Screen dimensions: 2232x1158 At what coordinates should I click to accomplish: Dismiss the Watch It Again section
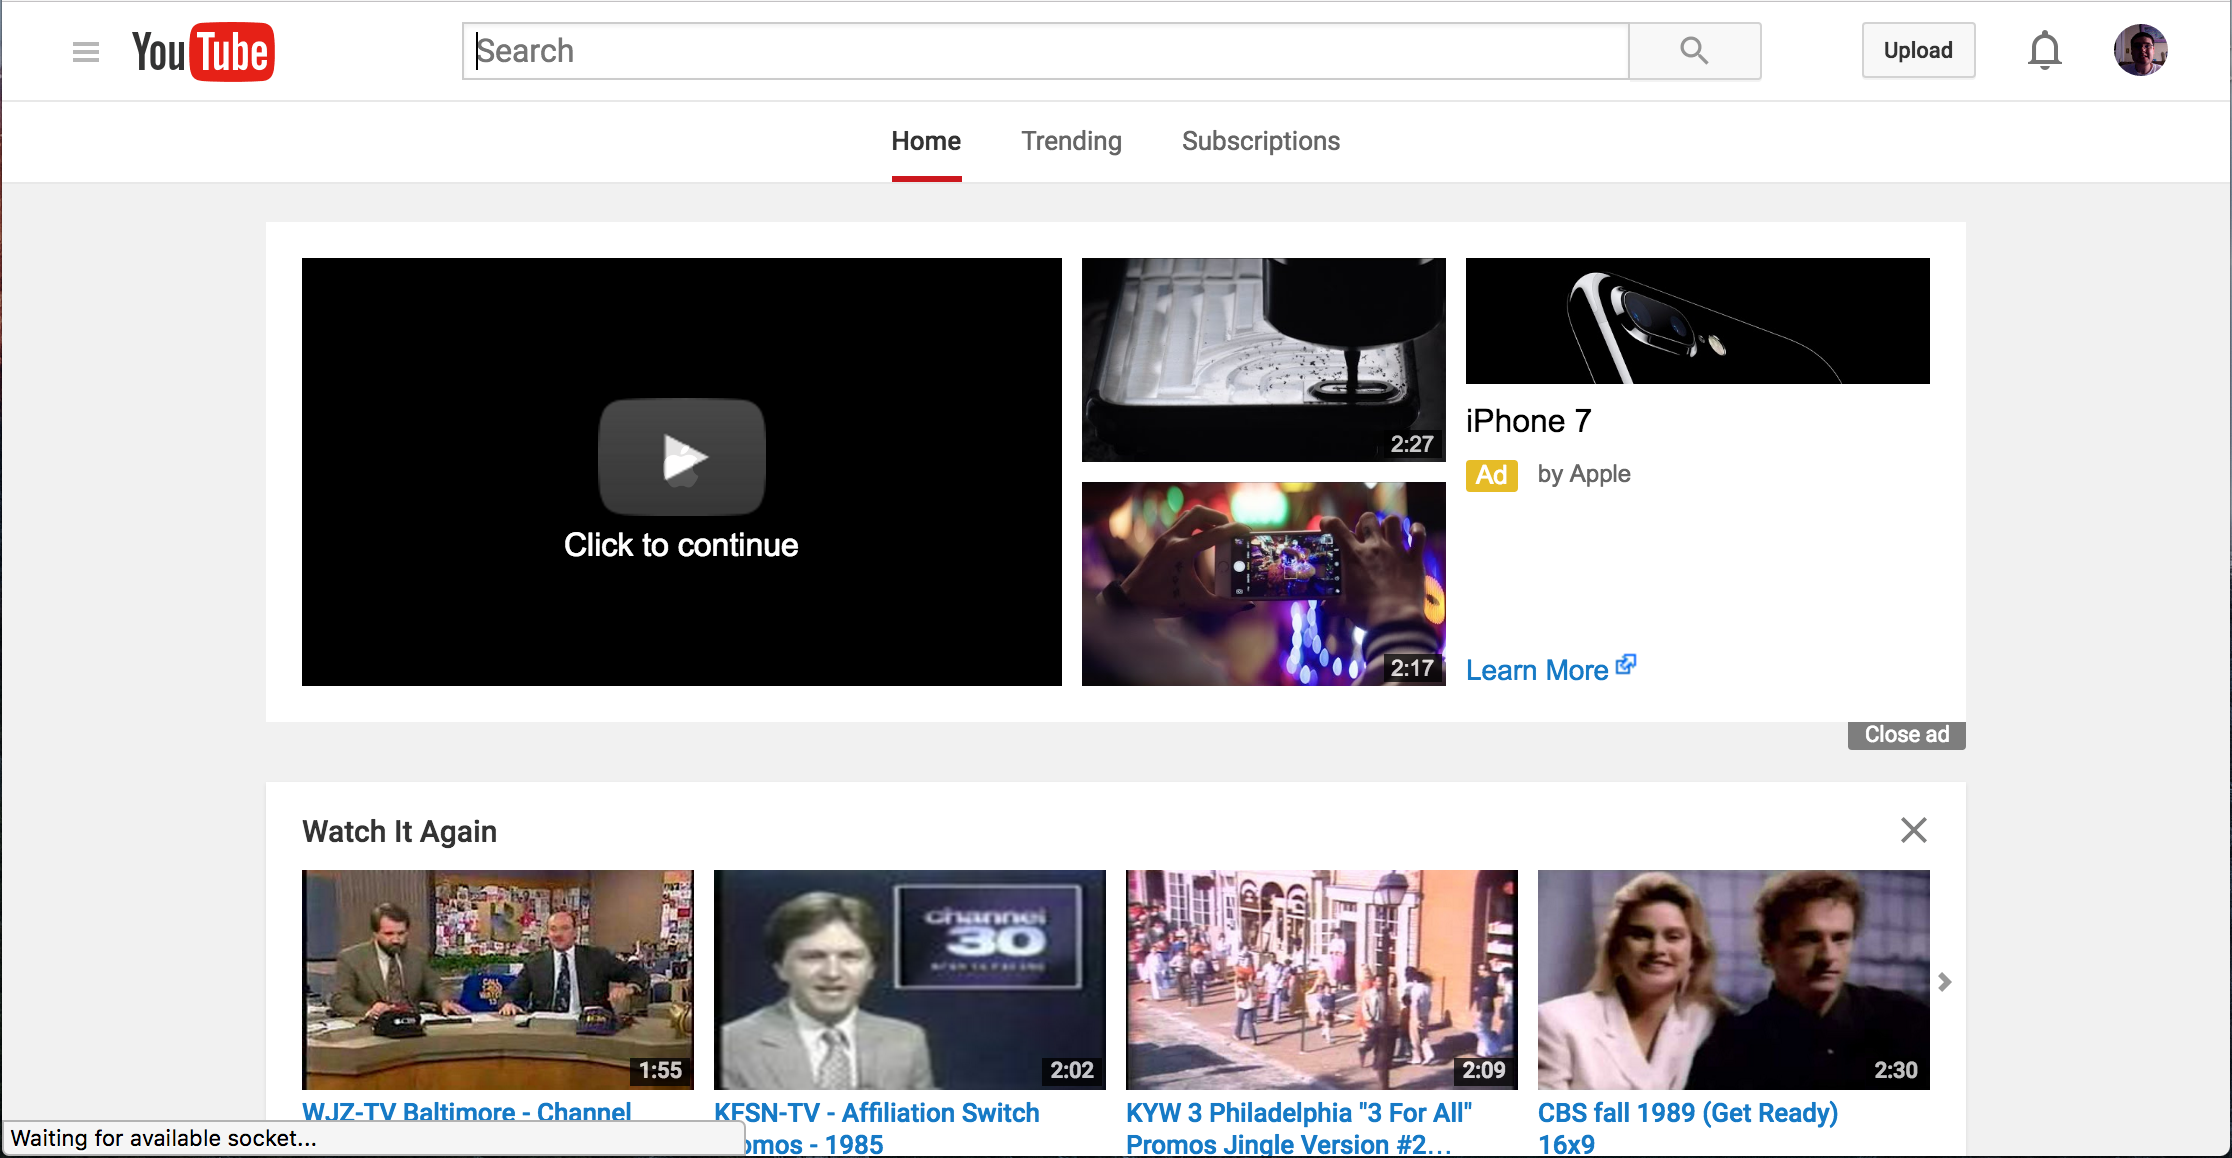coord(1913,830)
